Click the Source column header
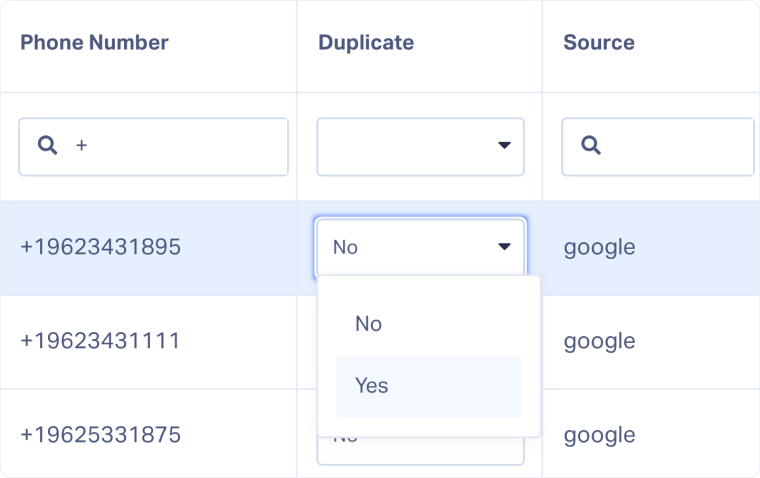This screenshot has height=478, width=760. (598, 43)
